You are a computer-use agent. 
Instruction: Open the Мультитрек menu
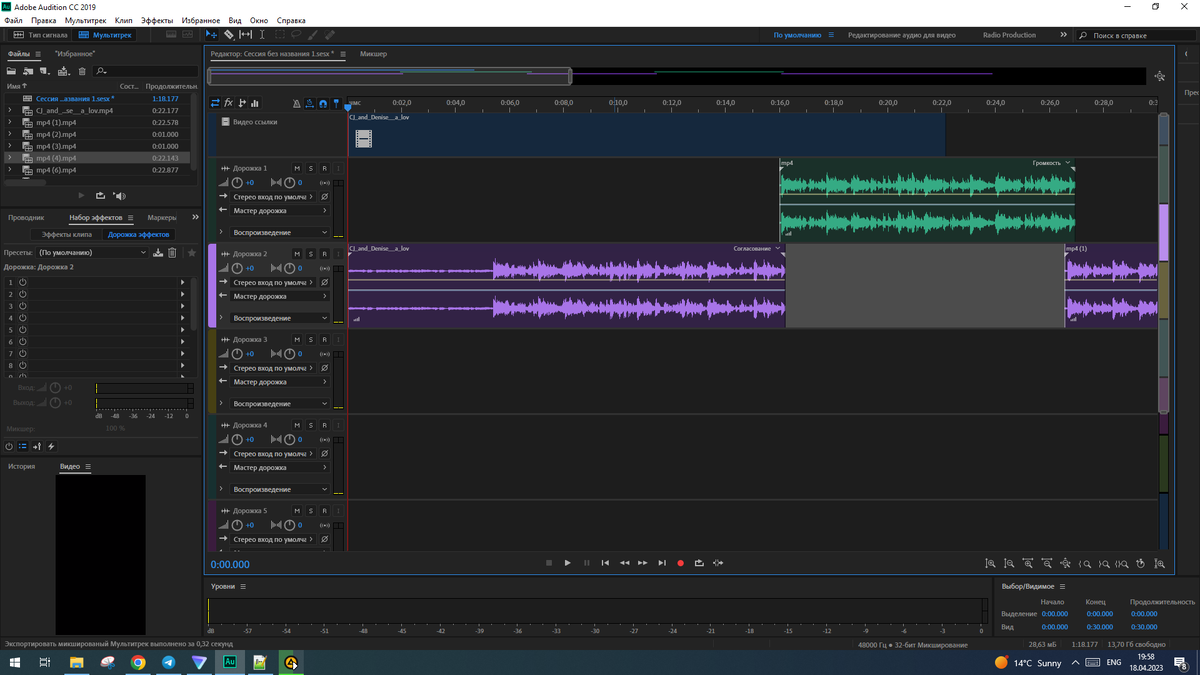point(86,20)
